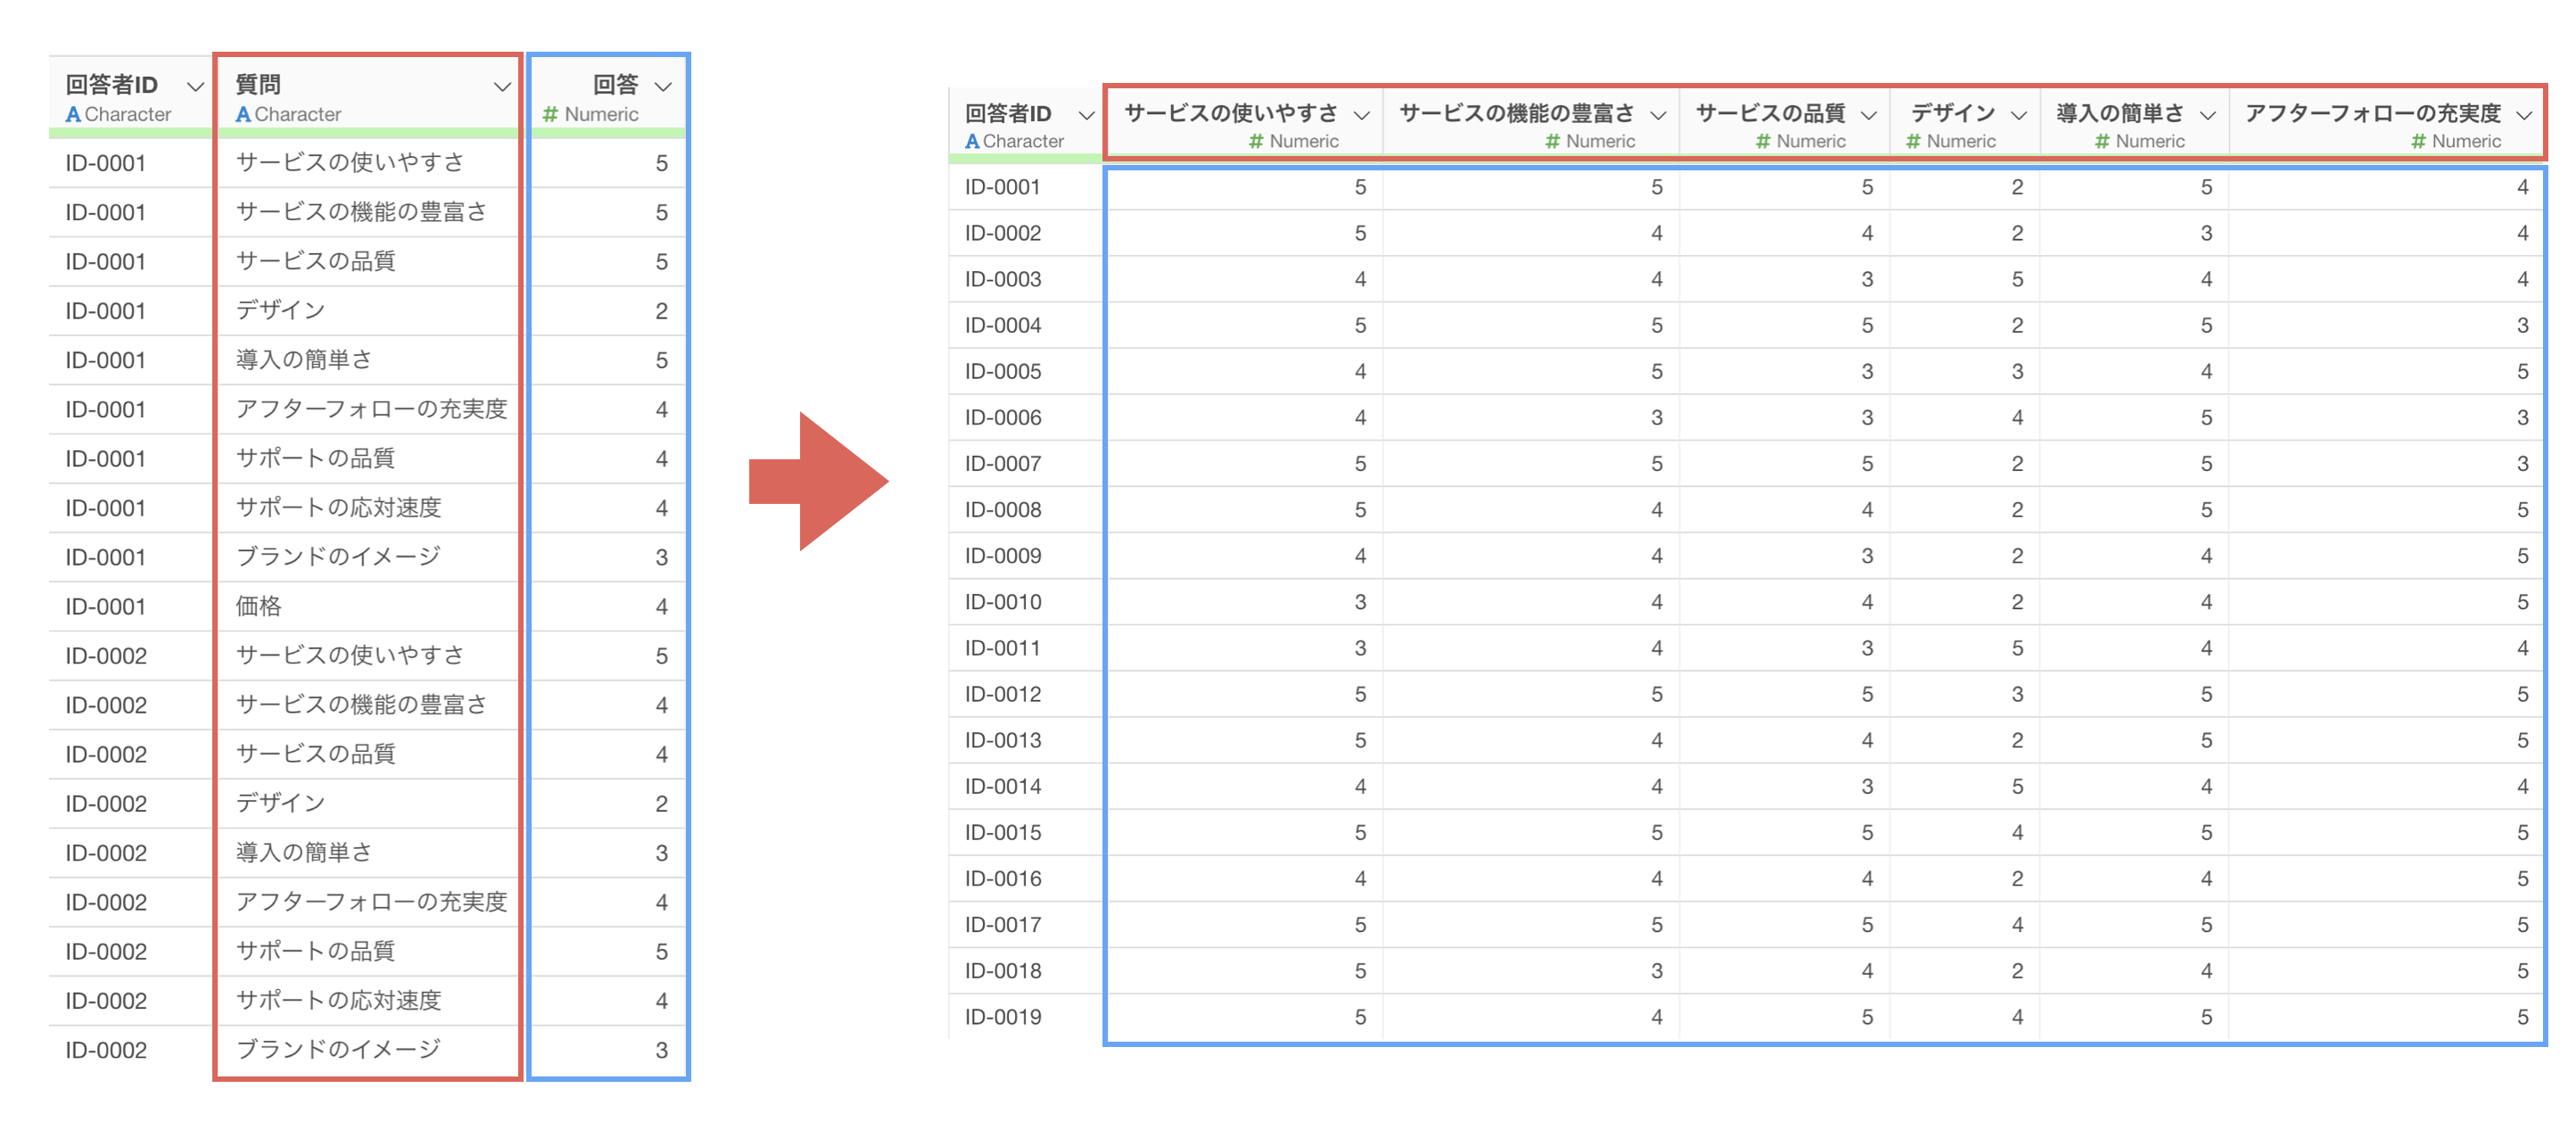Open the アフターフォローの充実度 column menu
2576x1138 pixels.
[2524, 115]
